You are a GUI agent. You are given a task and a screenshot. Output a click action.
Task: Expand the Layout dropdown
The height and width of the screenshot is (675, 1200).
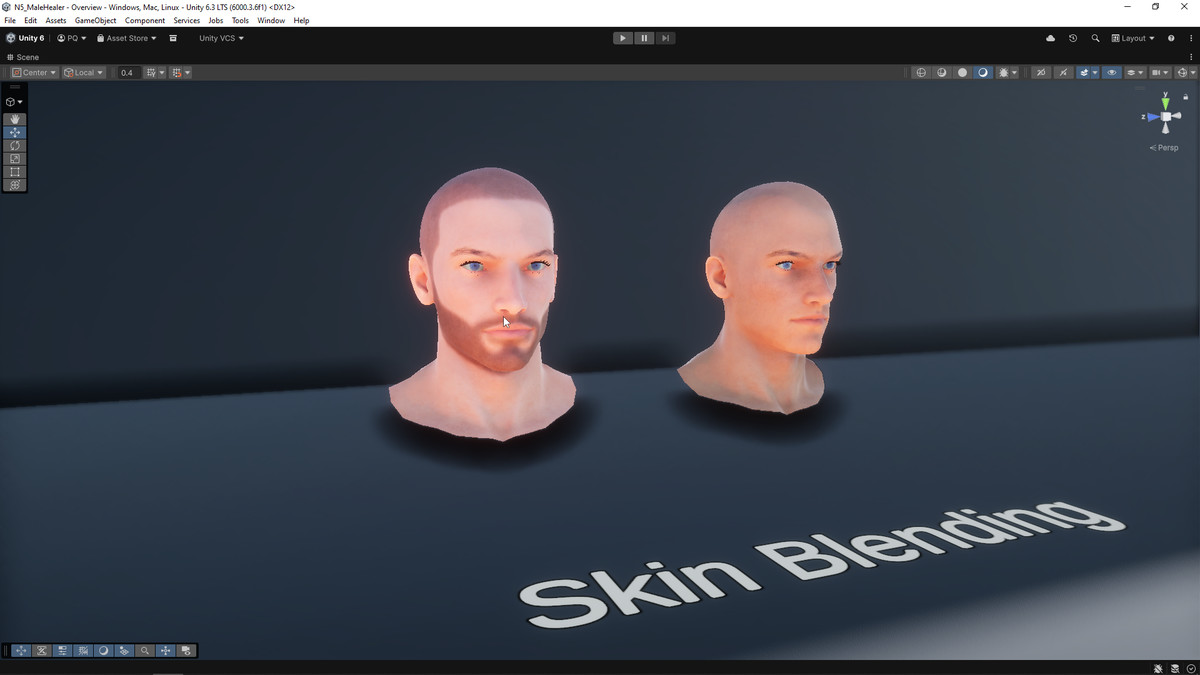coord(1133,38)
